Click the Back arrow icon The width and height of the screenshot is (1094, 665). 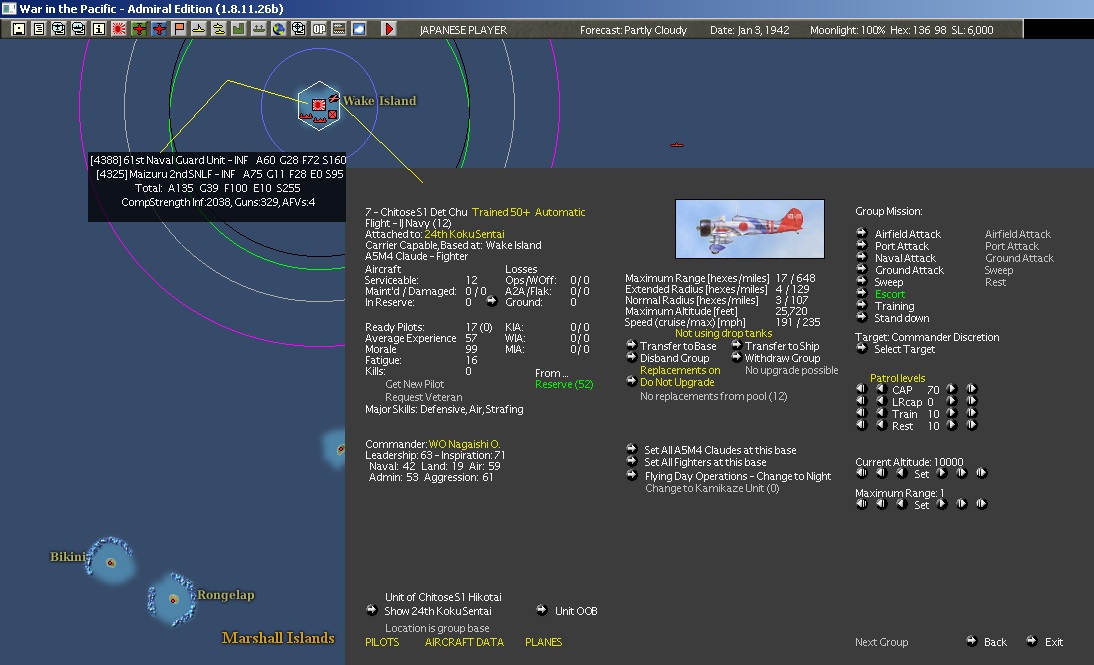tap(971, 641)
